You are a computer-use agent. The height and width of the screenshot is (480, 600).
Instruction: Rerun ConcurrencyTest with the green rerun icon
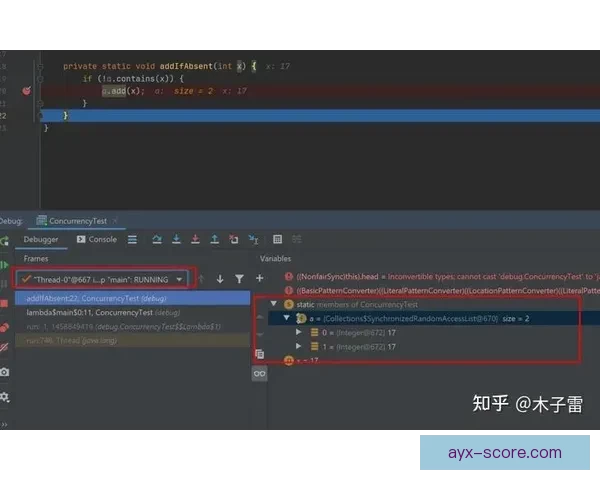pos(4,241)
